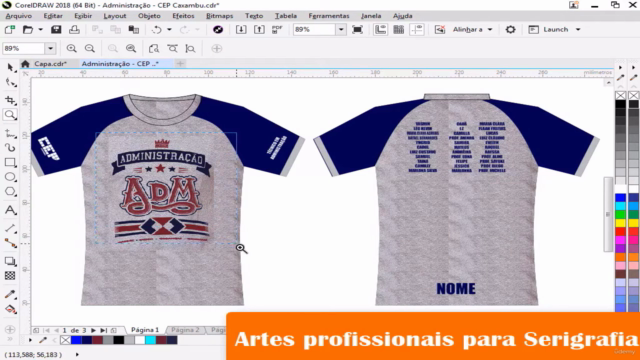The image size is (640, 360).
Task: Open the Ferramentas menu
Action: coord(329,16)
